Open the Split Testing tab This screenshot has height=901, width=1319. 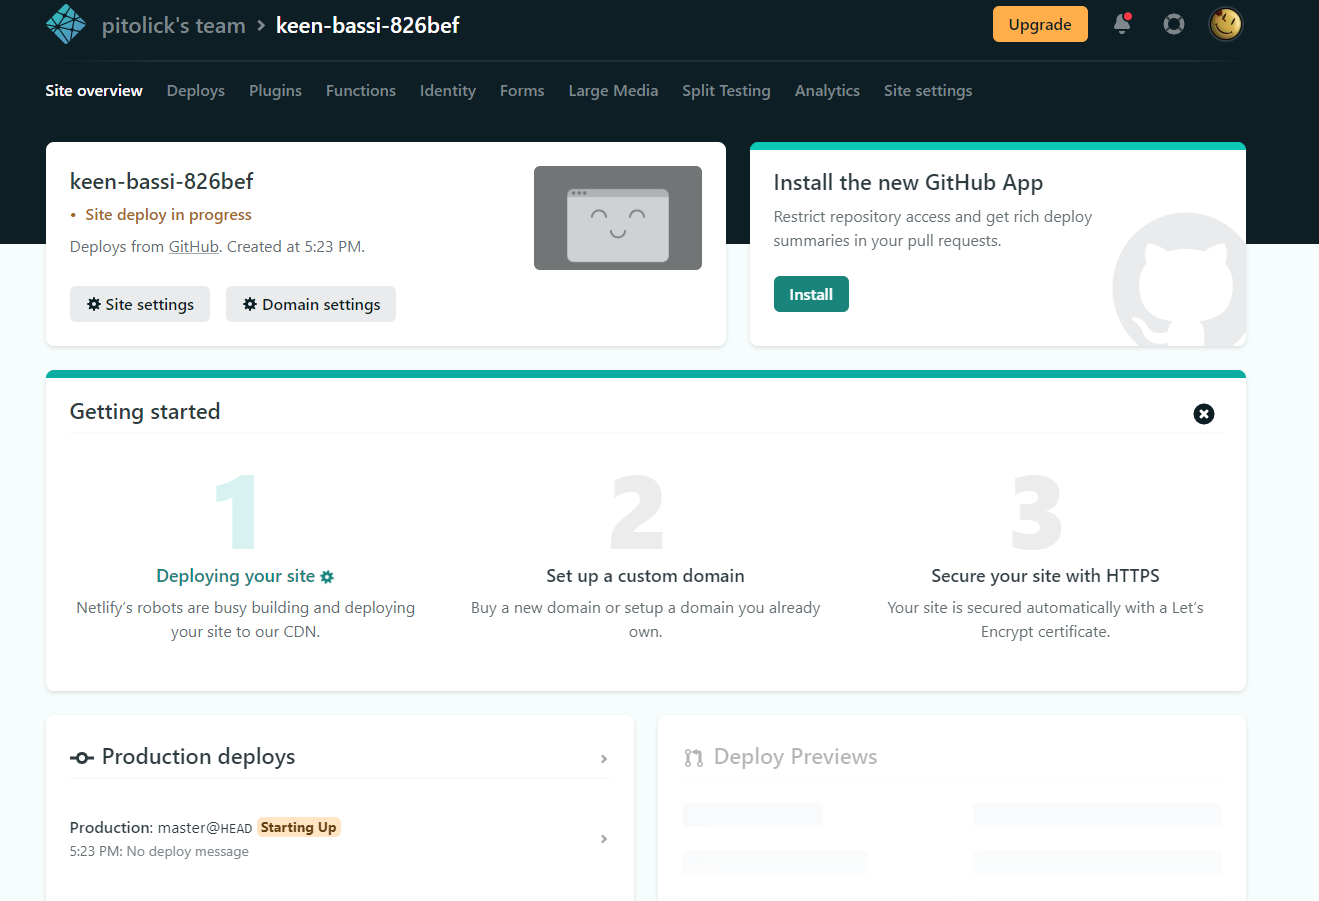(726, 91)
